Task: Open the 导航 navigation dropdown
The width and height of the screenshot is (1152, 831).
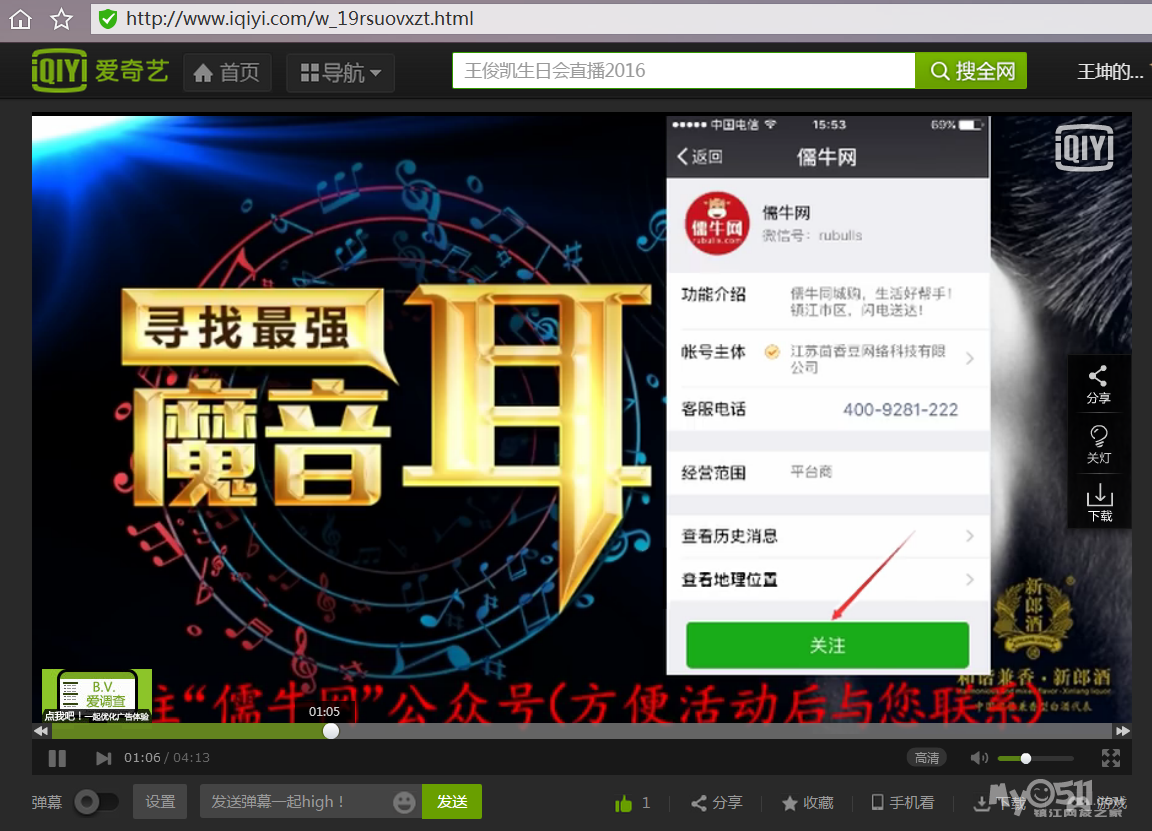Action: coord(340,71)
